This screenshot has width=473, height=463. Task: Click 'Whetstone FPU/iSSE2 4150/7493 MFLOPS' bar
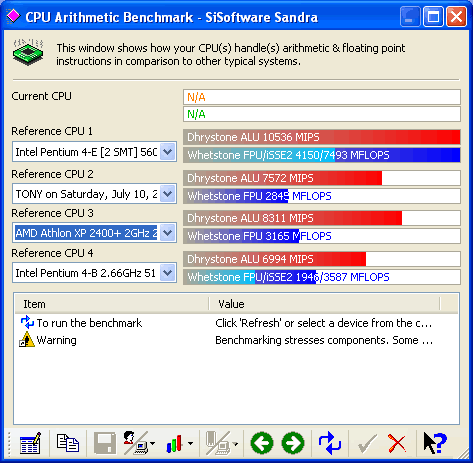point(322,155)
